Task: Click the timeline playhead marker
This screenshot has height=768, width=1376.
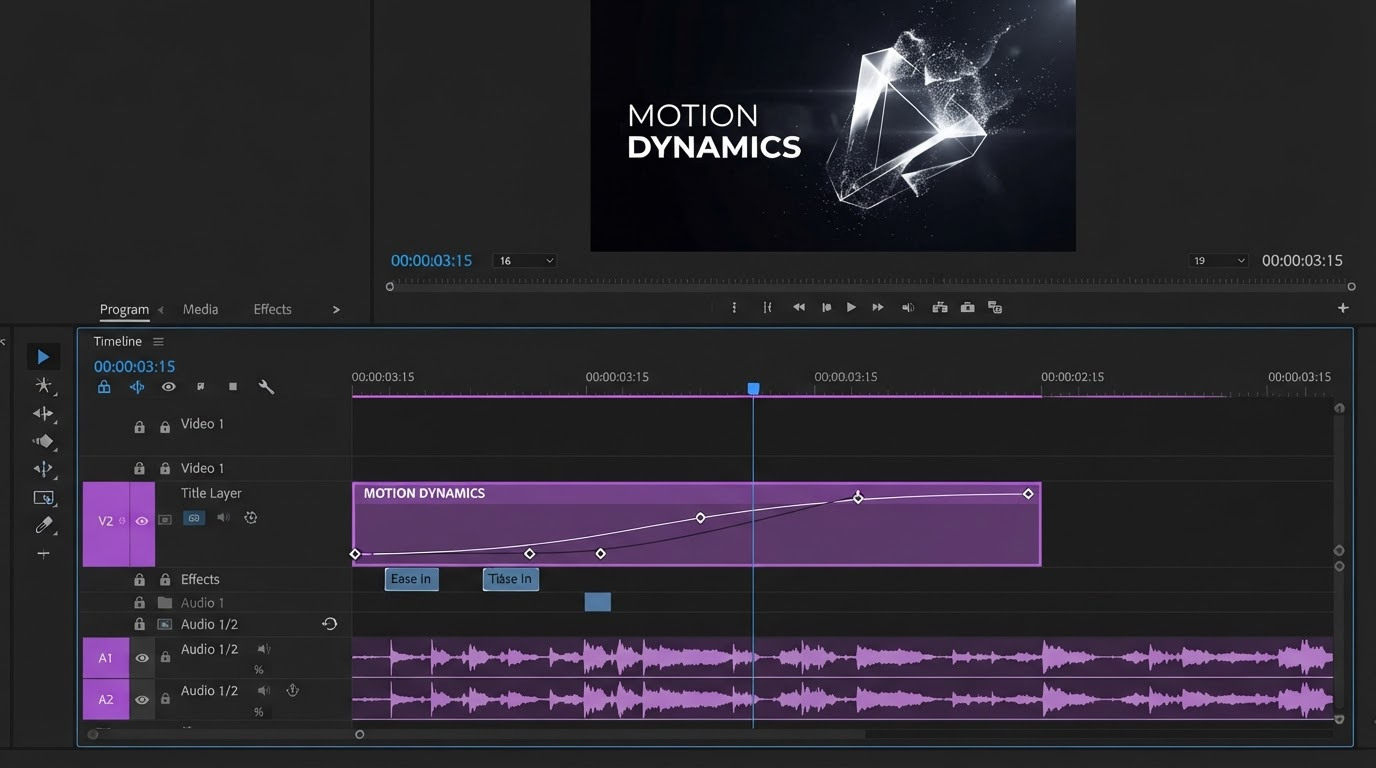Action: pyautogui.click(x=753, y=388)
